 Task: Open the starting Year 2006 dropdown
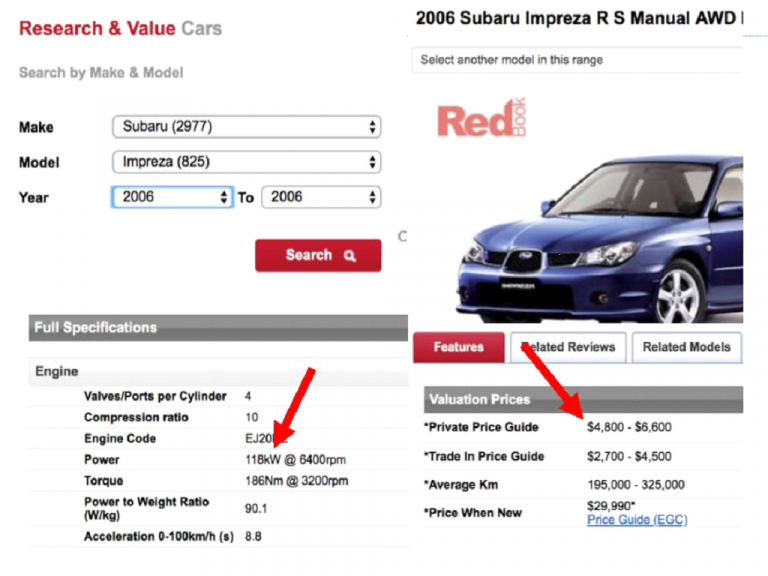point(172,197)
